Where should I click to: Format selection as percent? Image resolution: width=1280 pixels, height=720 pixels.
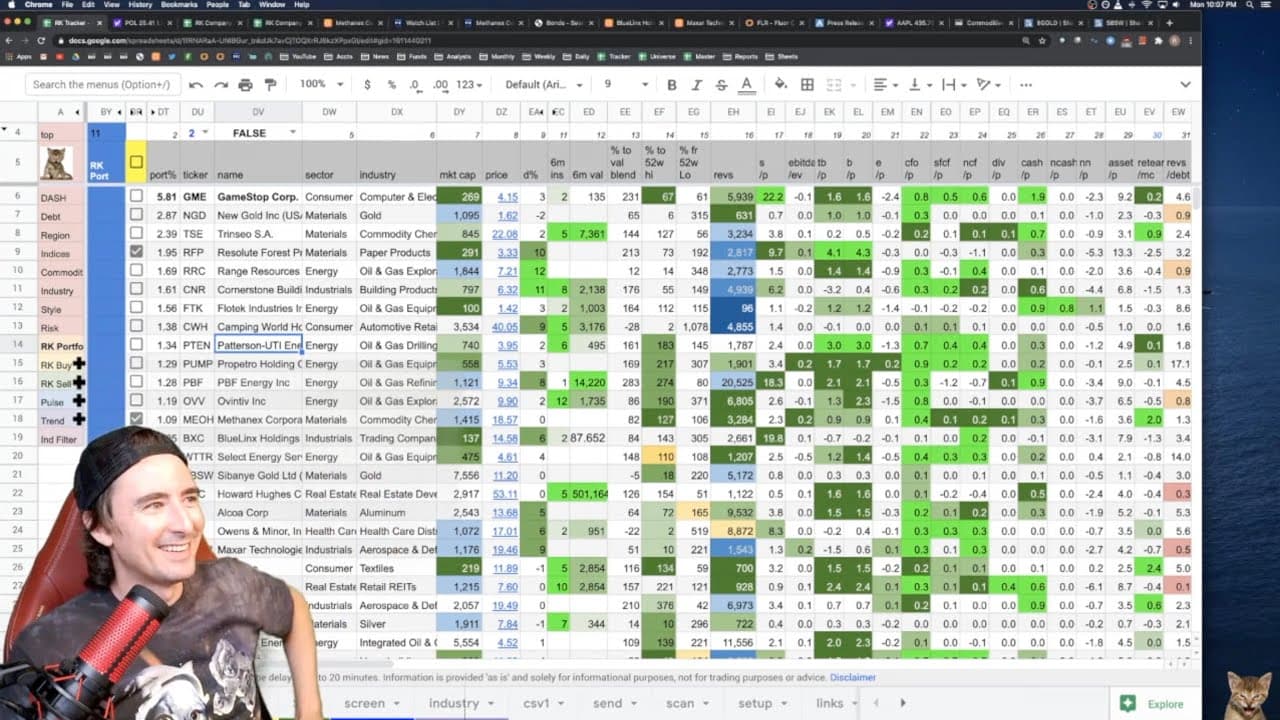(392, 85)
